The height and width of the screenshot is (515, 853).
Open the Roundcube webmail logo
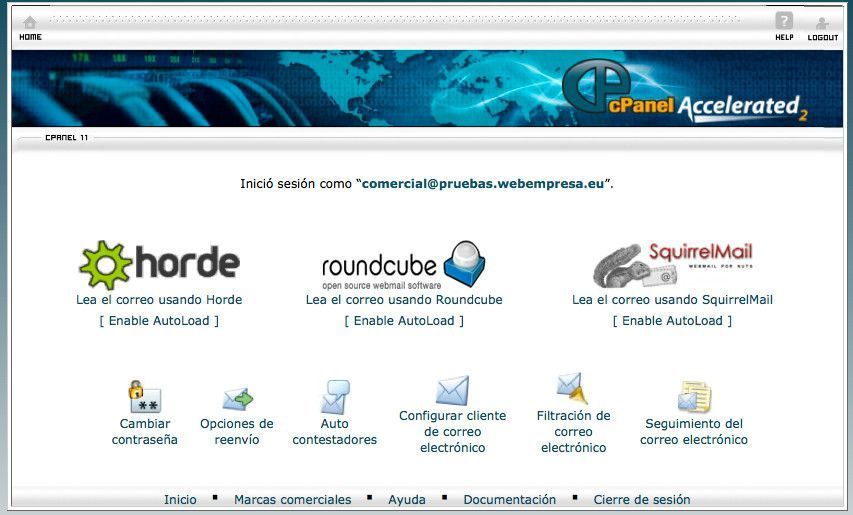(x=403, y=265)
